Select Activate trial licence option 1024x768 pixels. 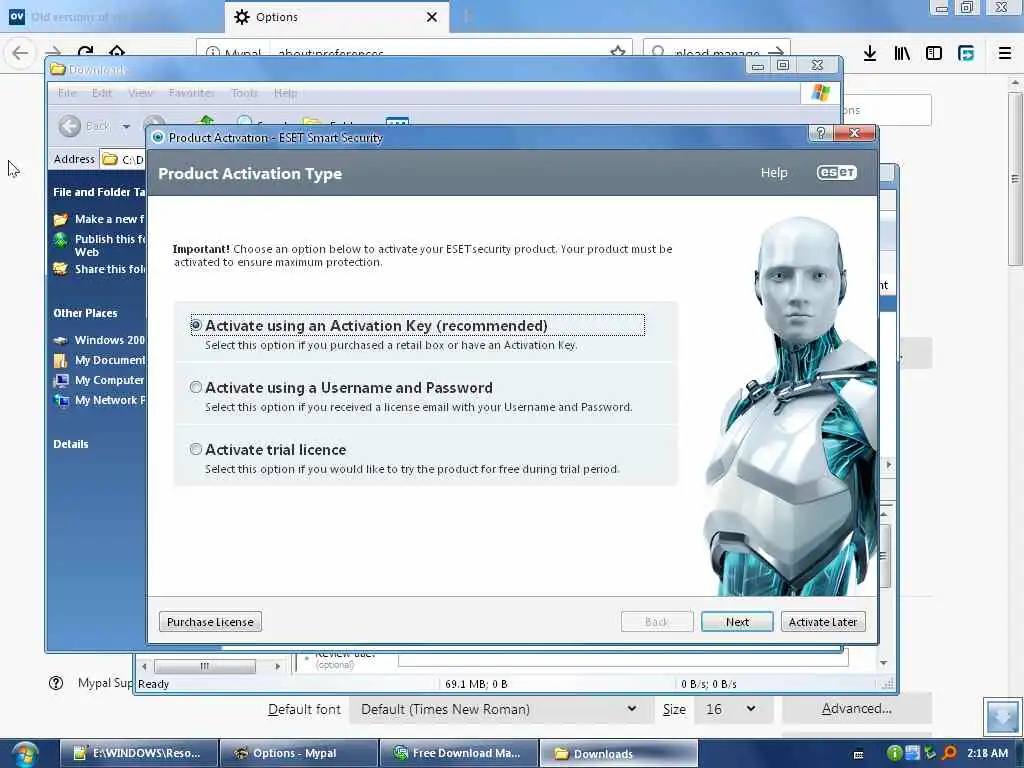[x=196, y=449]
